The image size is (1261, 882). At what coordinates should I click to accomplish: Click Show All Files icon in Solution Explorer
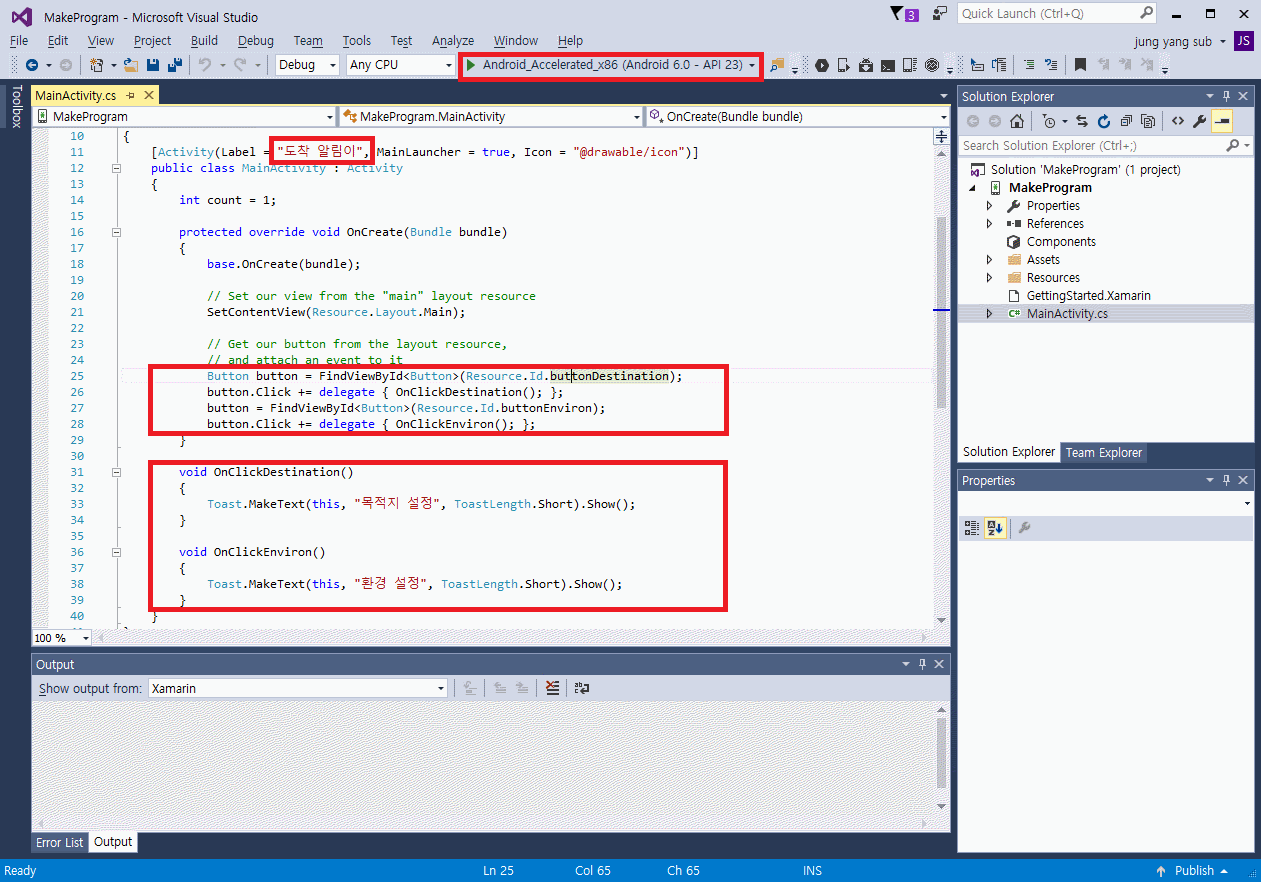1148,121
